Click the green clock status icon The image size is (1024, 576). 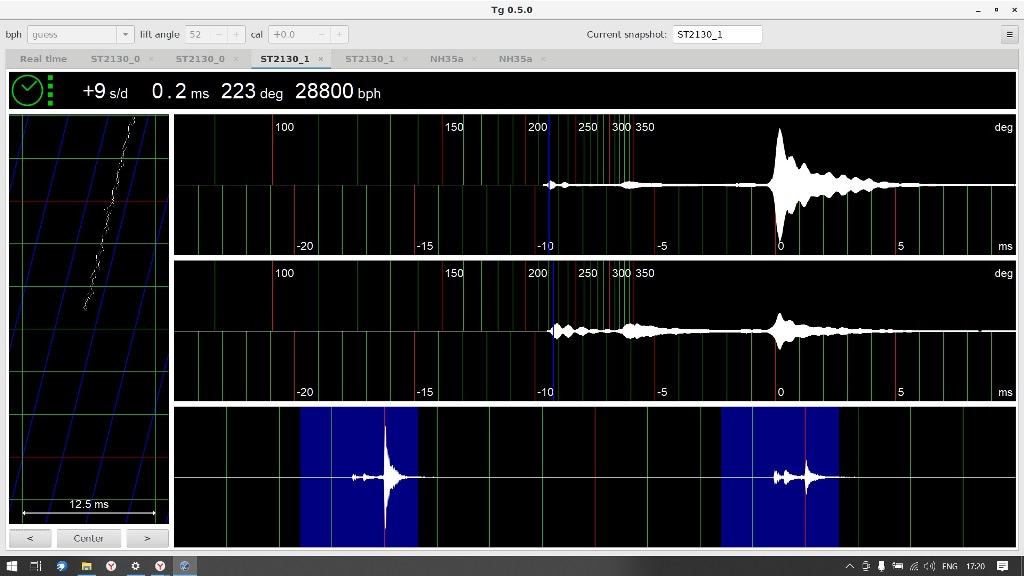[28, 90]
